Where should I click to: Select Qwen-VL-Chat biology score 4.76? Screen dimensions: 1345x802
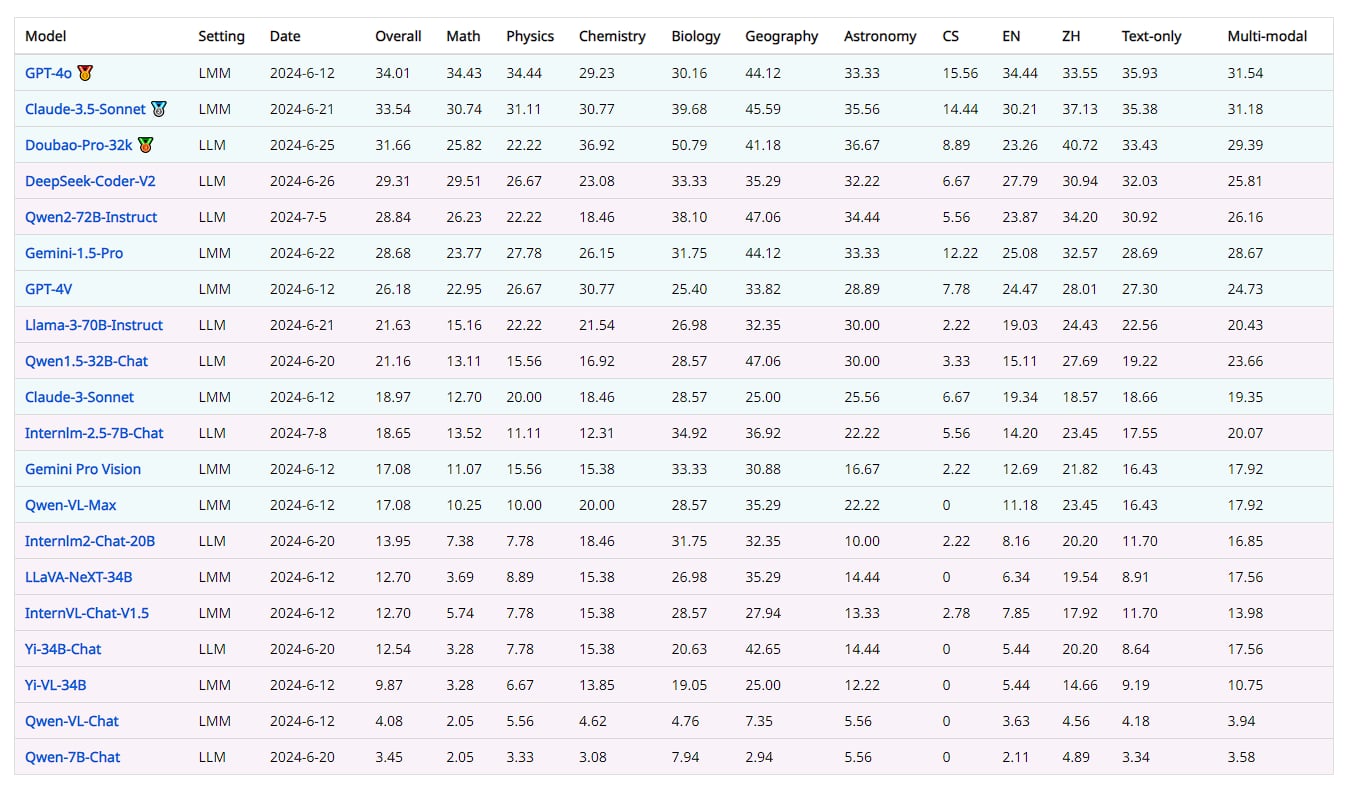(686, 721)
